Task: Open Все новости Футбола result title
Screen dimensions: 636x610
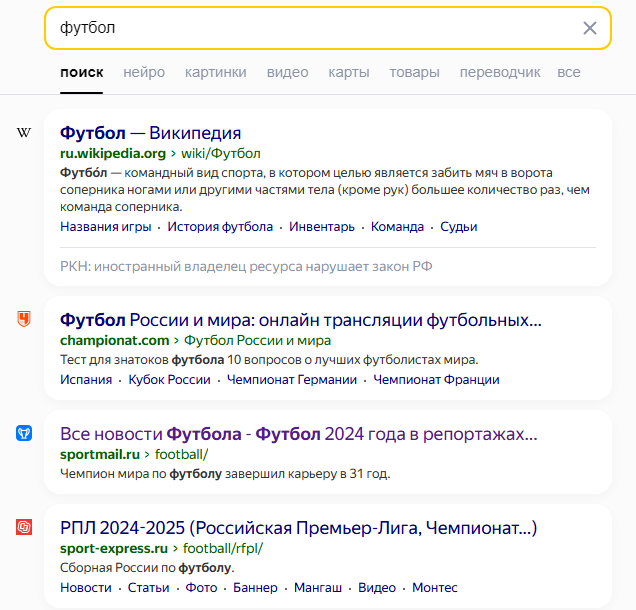Action: [x=299, y=434]
